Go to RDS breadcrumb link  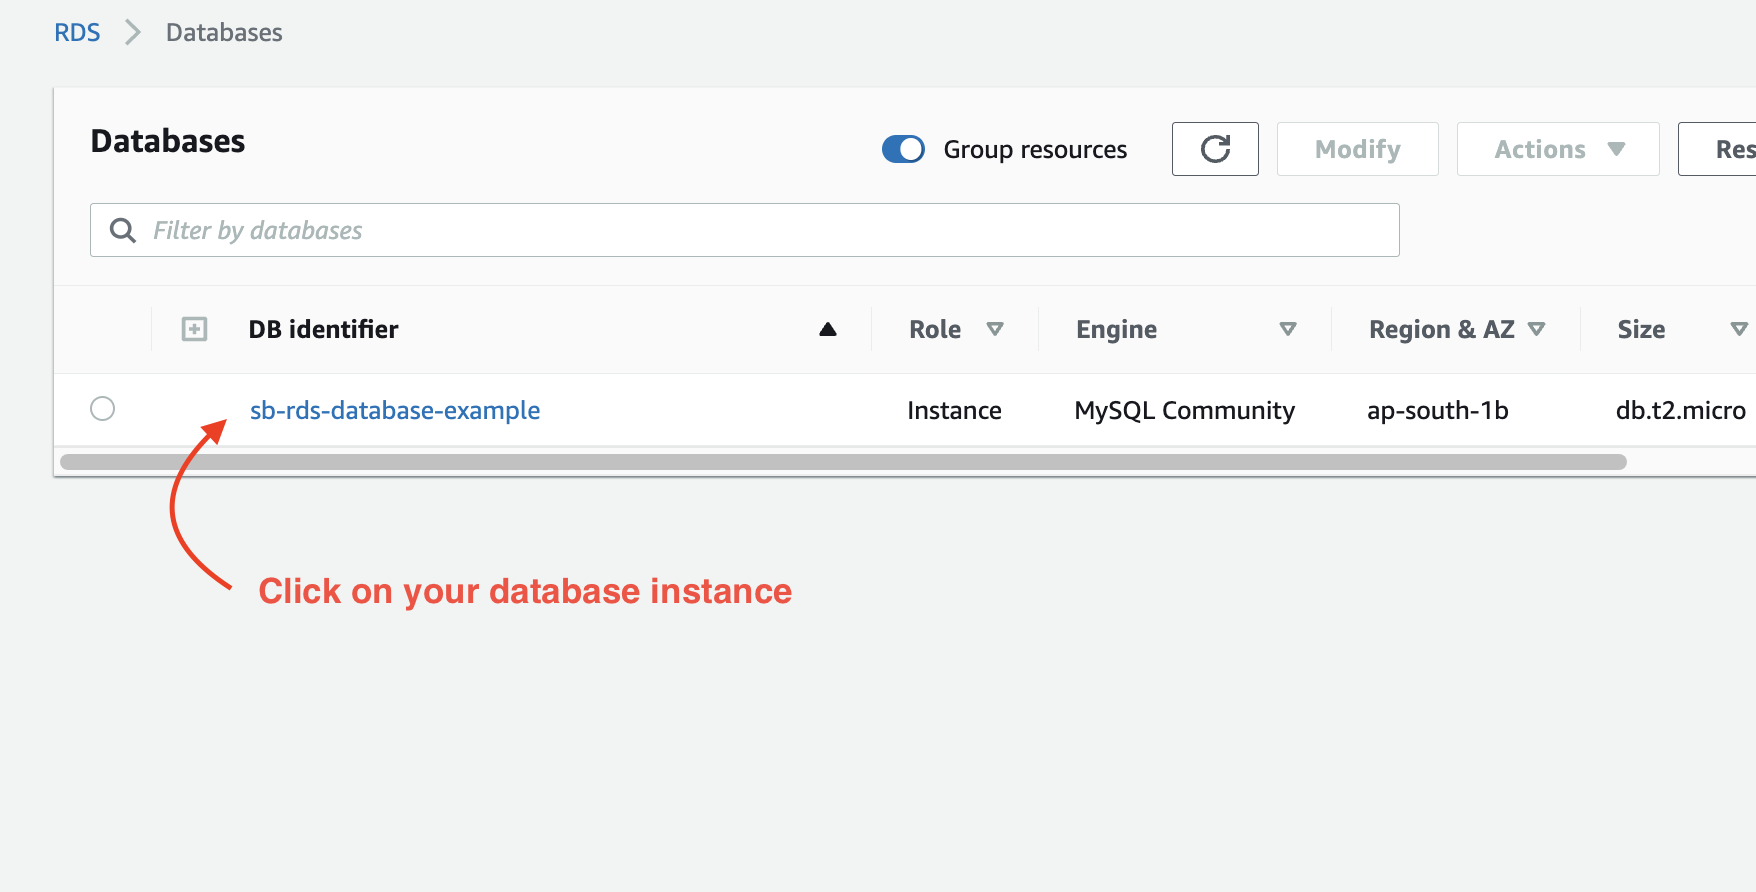tap(77, 33)
